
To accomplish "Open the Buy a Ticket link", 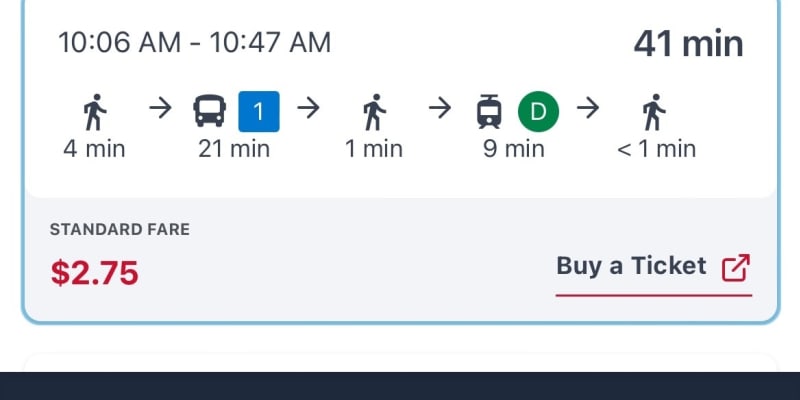I will [x=632, y=266].
